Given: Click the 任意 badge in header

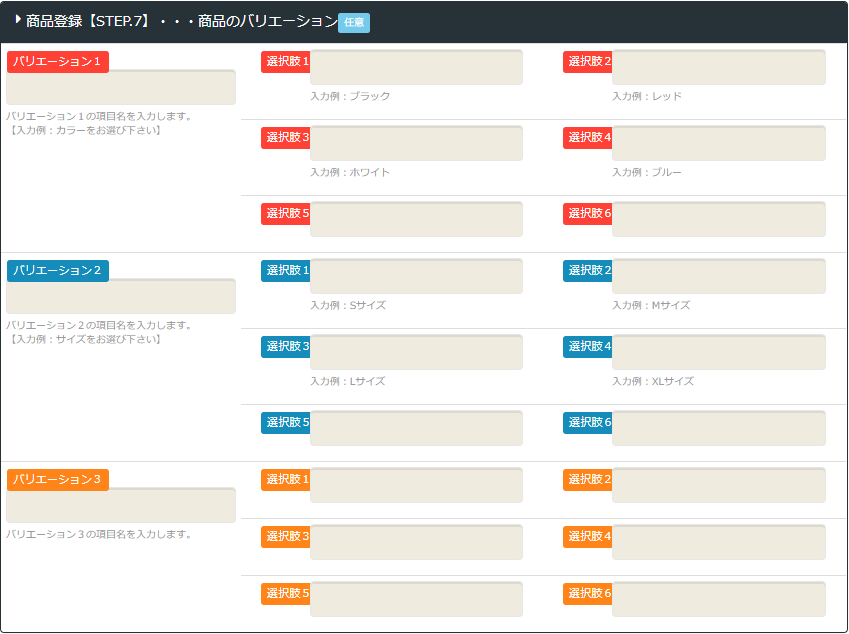Looking at the screenshot, I should [x=354, y=23].
